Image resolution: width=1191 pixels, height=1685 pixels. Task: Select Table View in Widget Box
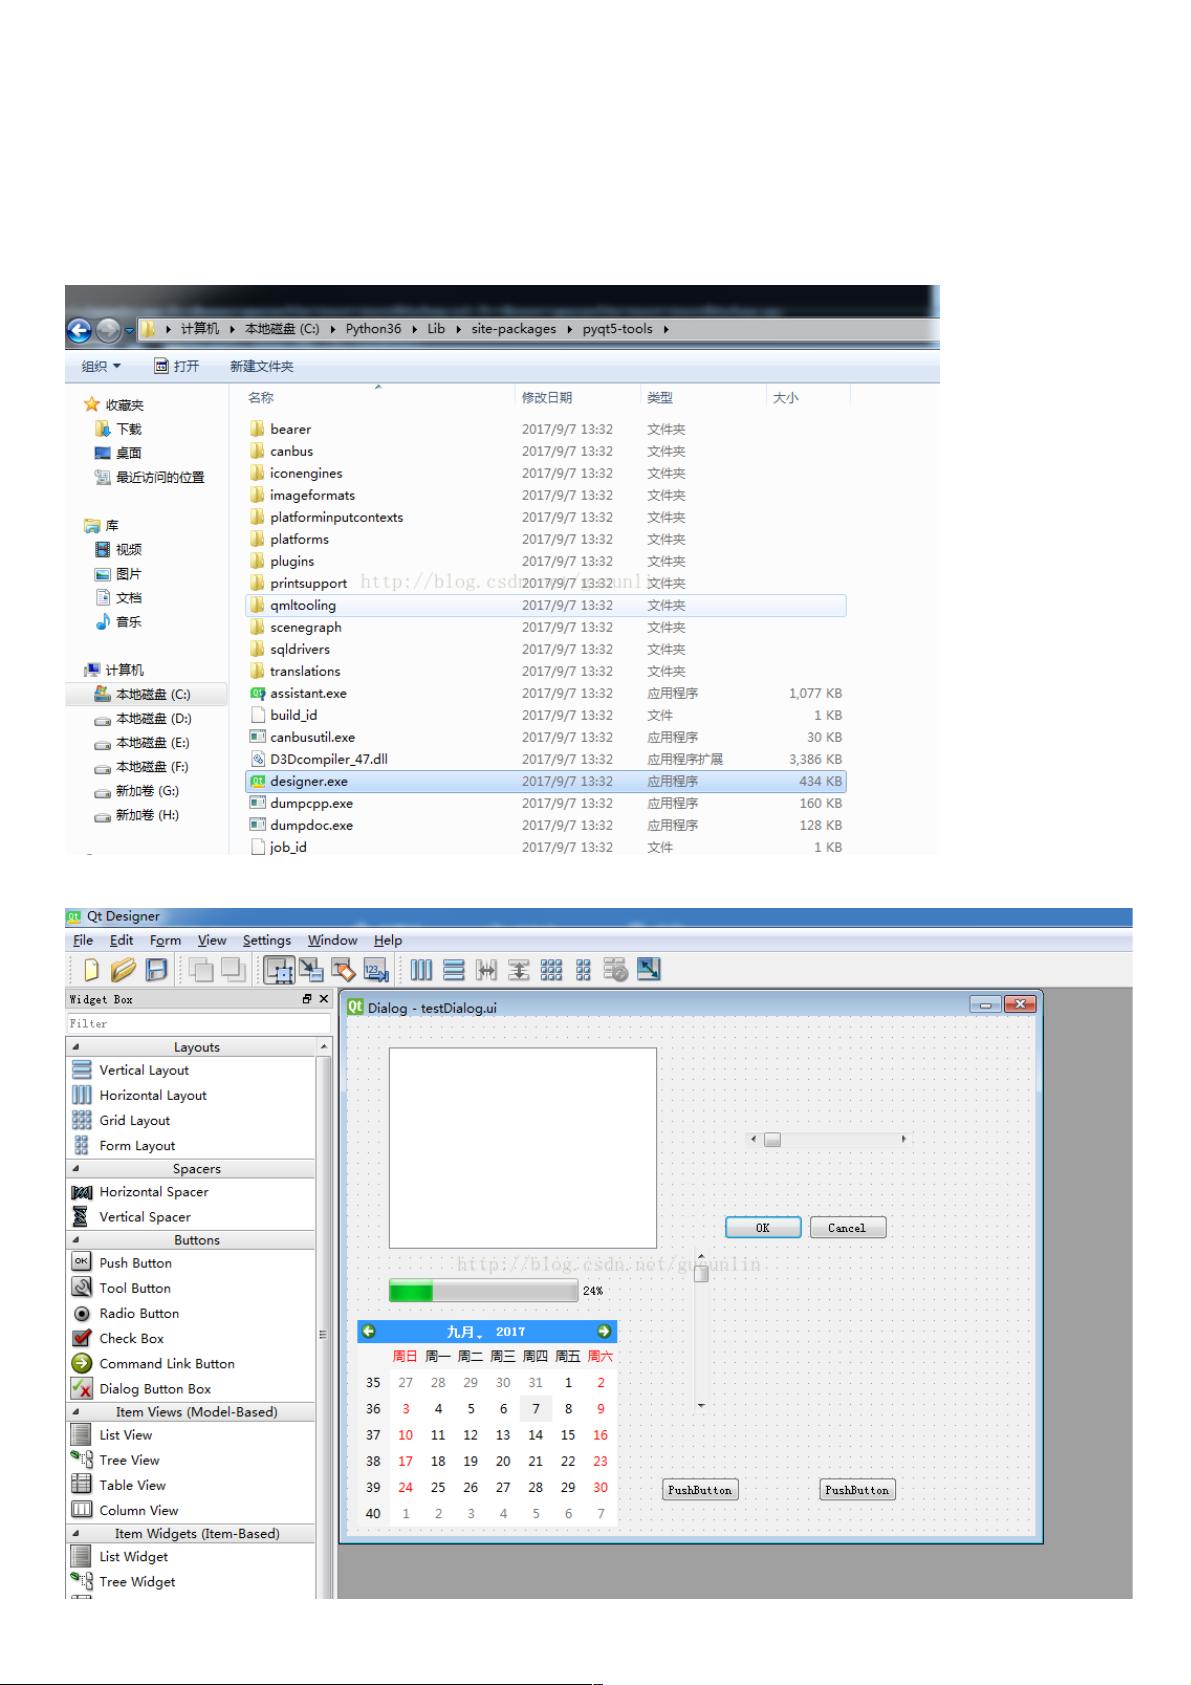[x=132, y=1485]
